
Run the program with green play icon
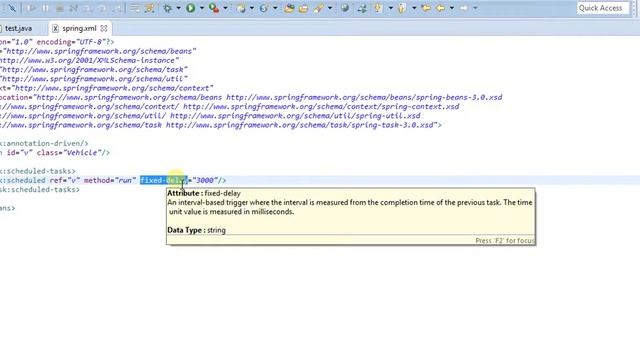point(191,8)
